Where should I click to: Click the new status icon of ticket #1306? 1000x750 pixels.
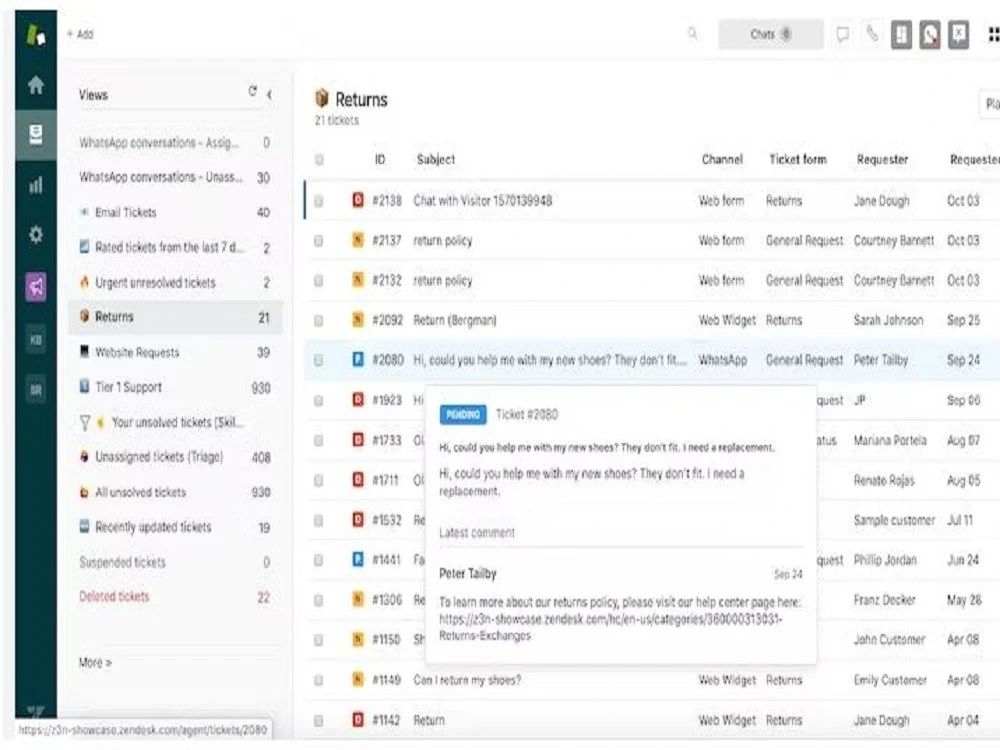358,599
